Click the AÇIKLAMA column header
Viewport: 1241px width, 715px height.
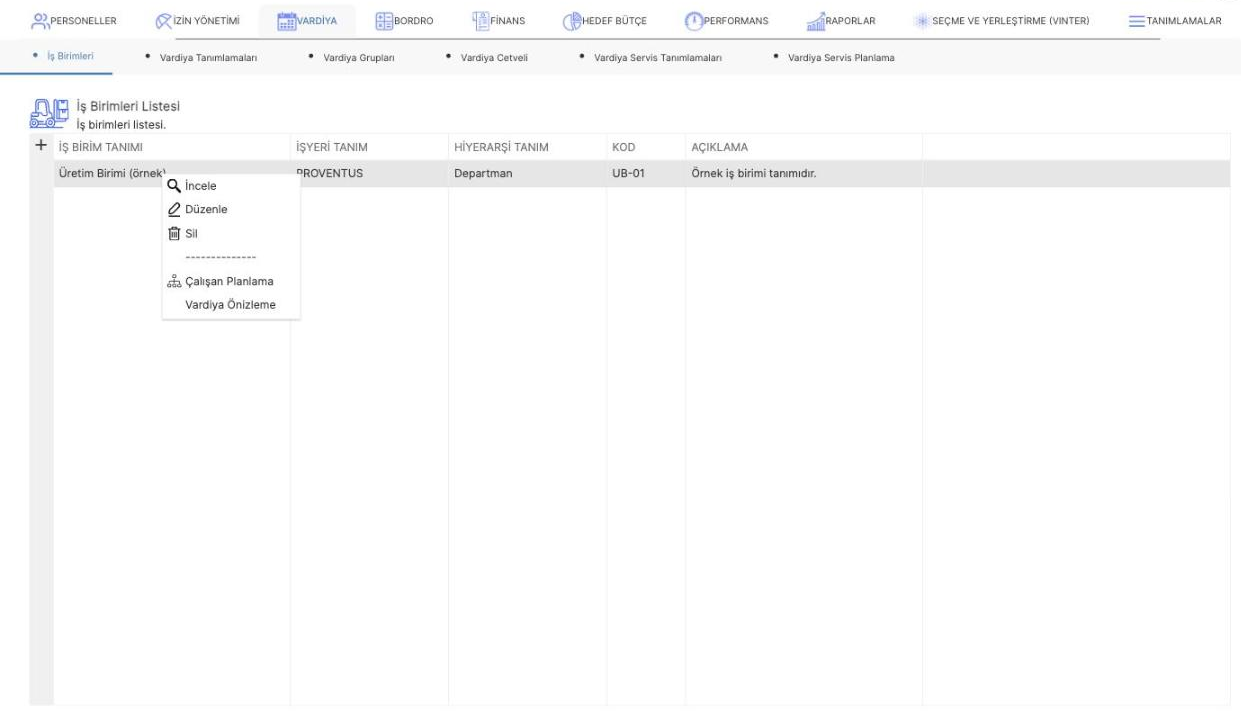pos(804,148)
